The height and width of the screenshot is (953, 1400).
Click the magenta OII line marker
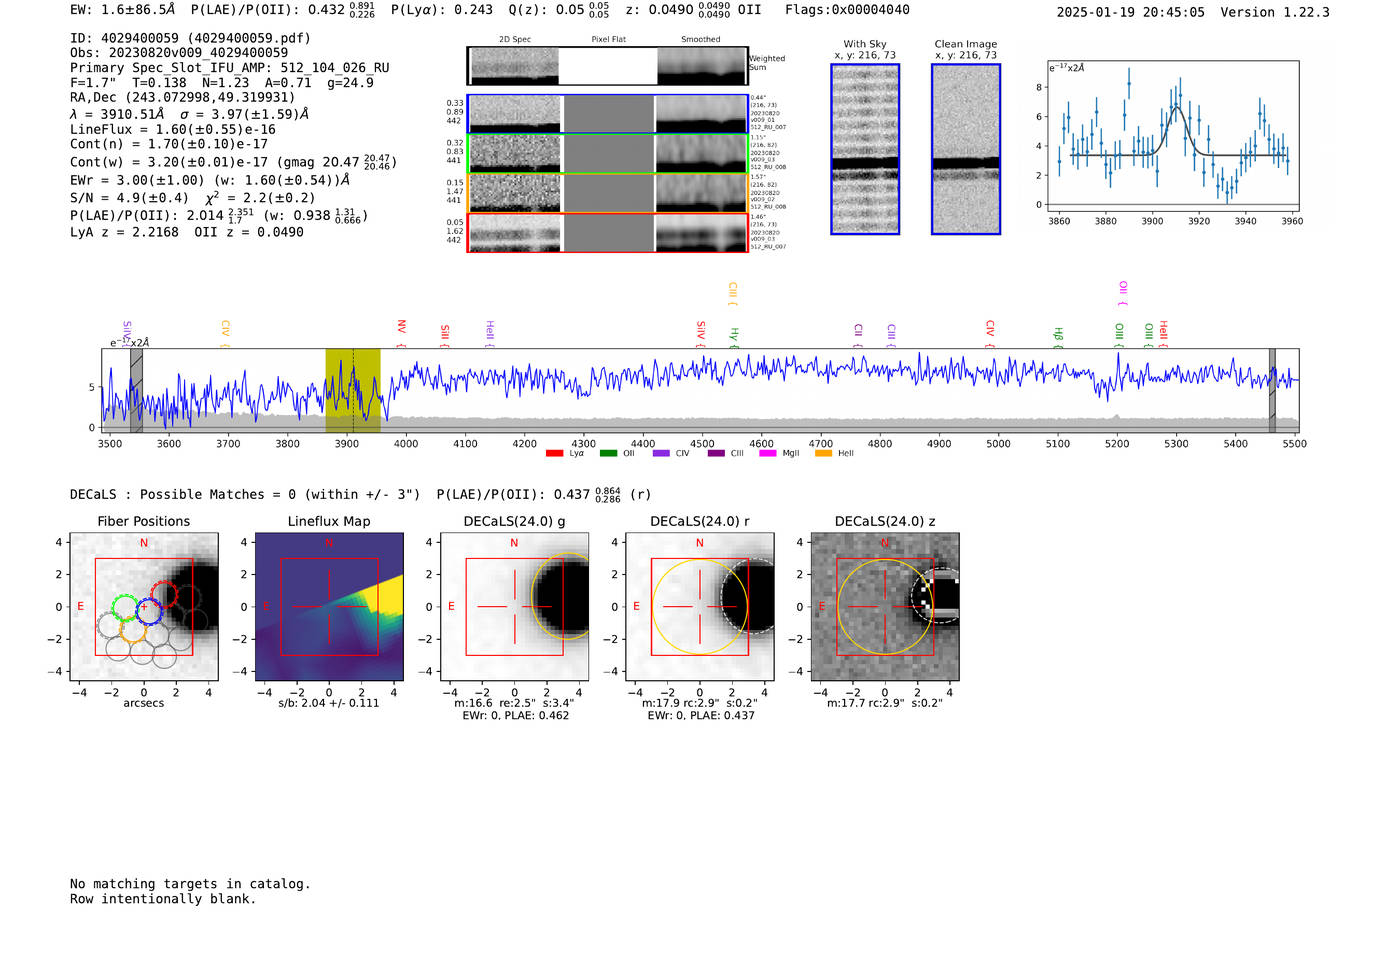pyautogui.click(x=1123, y=293)
